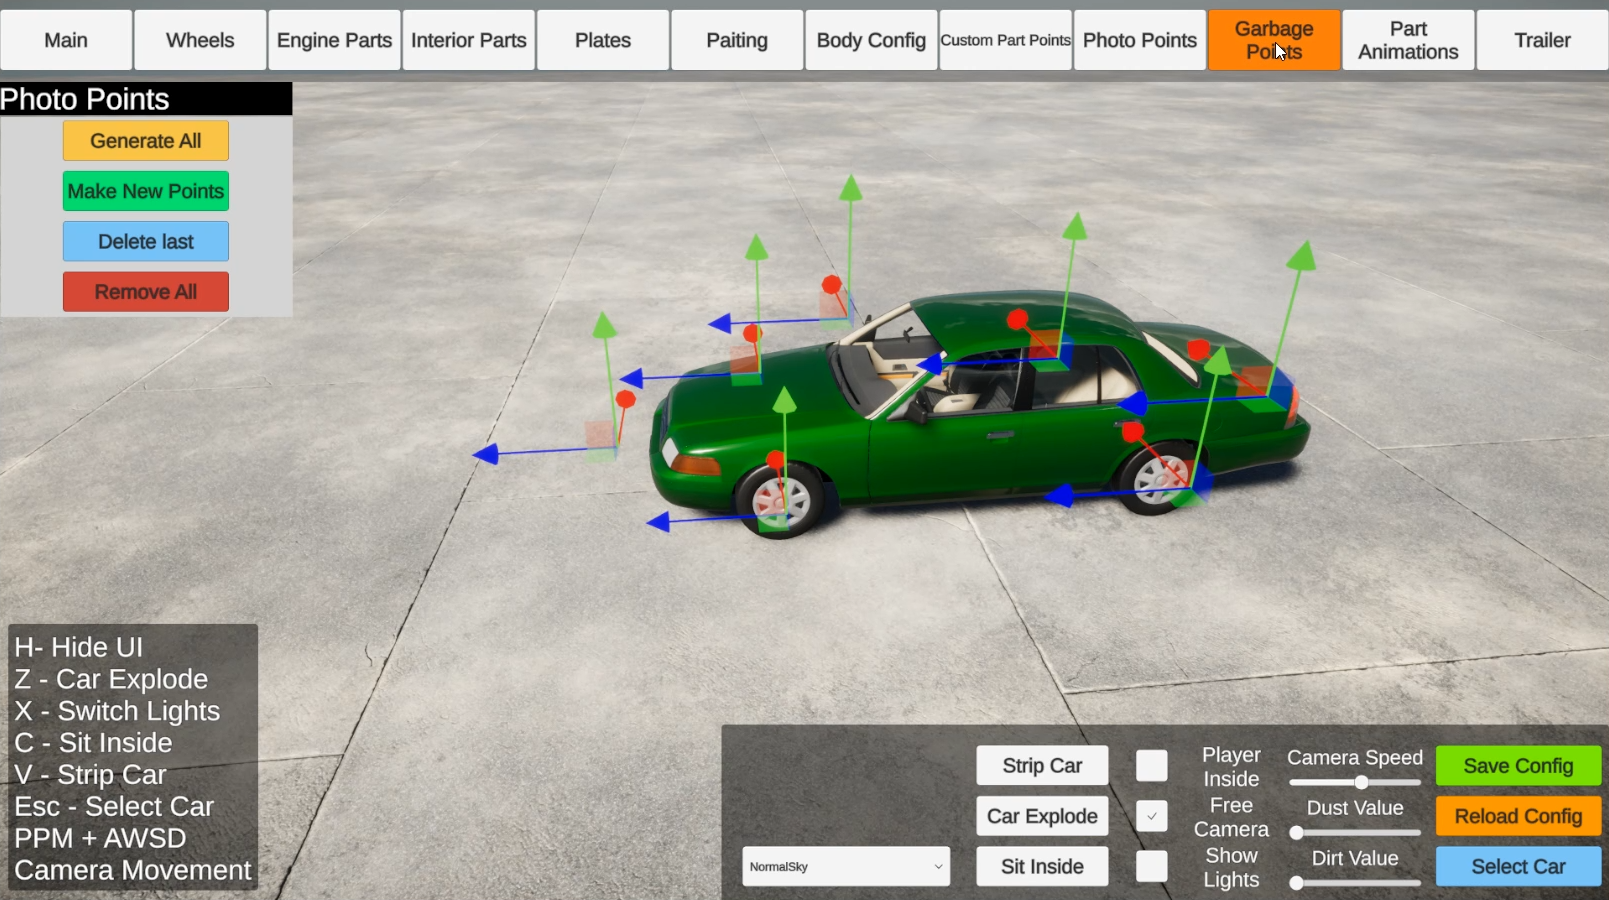1609x900 pixels.
Task: Click tallest green arrow above windshield
Action: 850,188
